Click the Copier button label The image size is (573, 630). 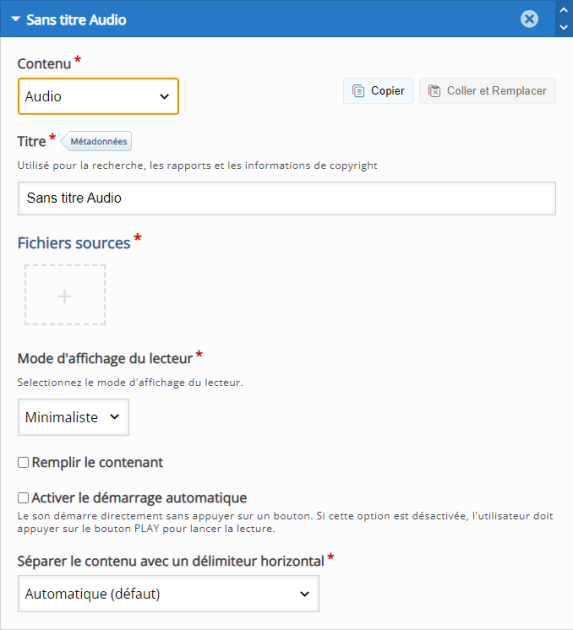[387, 91]
